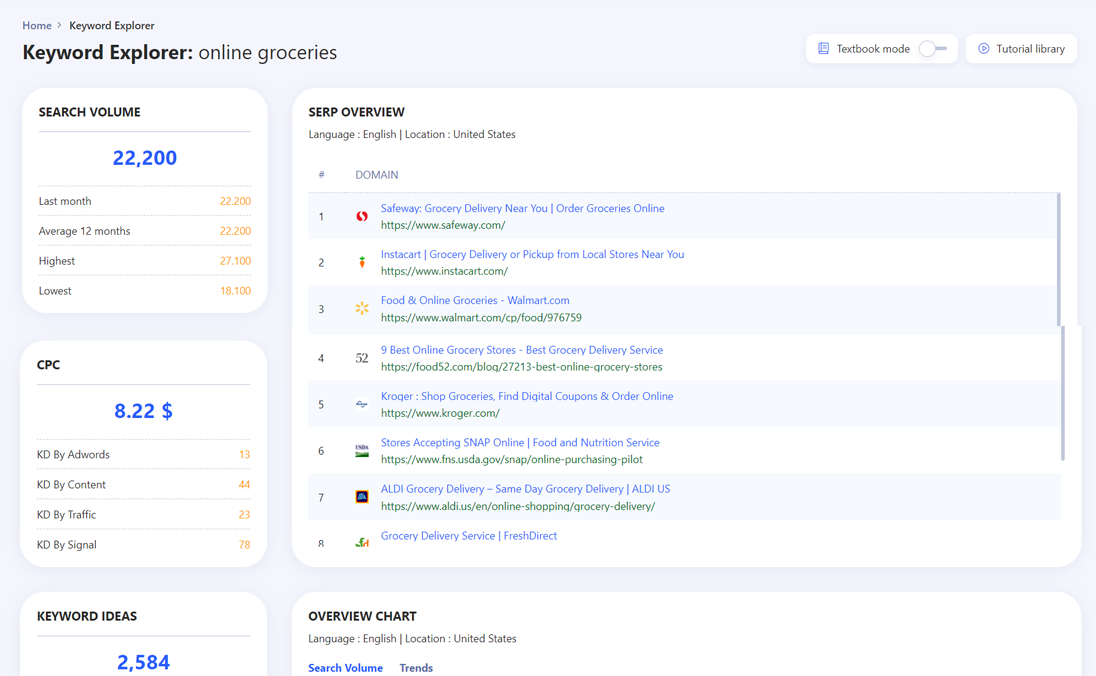
Task: Open the Tutorial library
Action: point(1021,49)
